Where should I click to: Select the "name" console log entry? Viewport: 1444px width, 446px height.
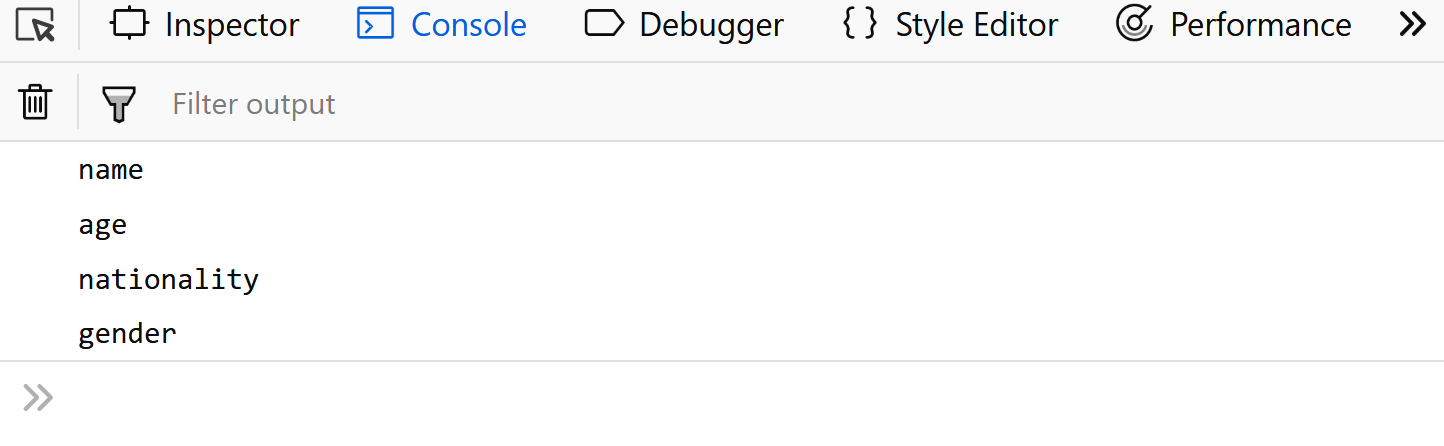click(x=111, y=170)
